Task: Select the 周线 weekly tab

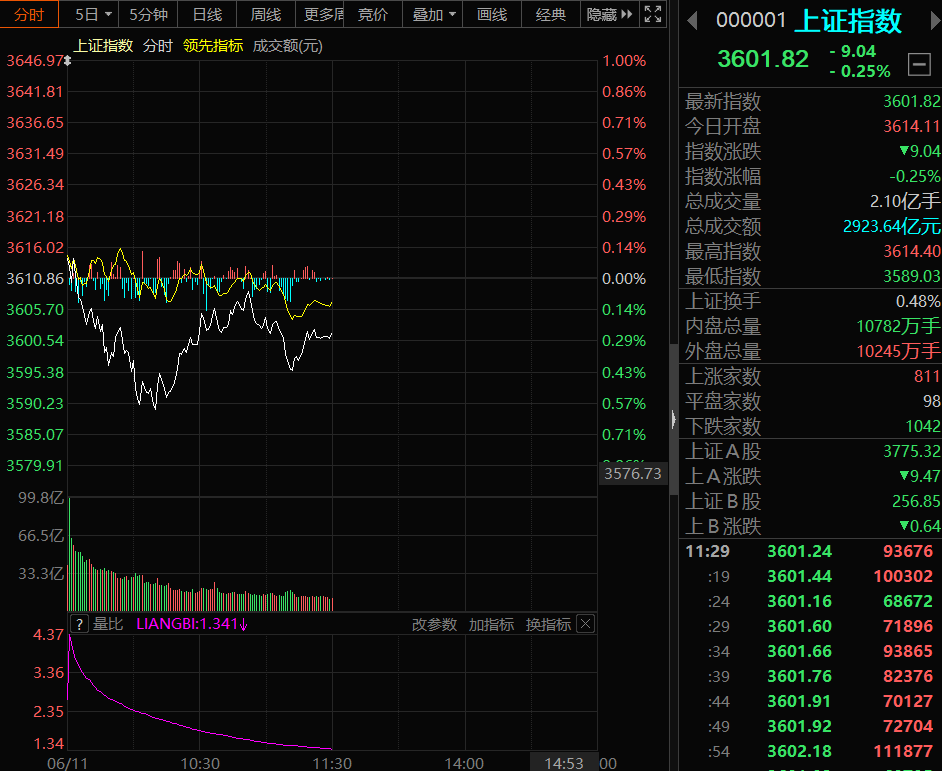Action: click(x=266, y=14)
